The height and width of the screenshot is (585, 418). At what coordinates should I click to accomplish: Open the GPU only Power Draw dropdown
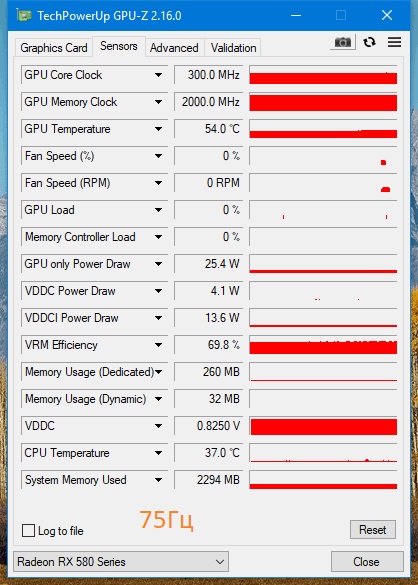coord(159,264)
